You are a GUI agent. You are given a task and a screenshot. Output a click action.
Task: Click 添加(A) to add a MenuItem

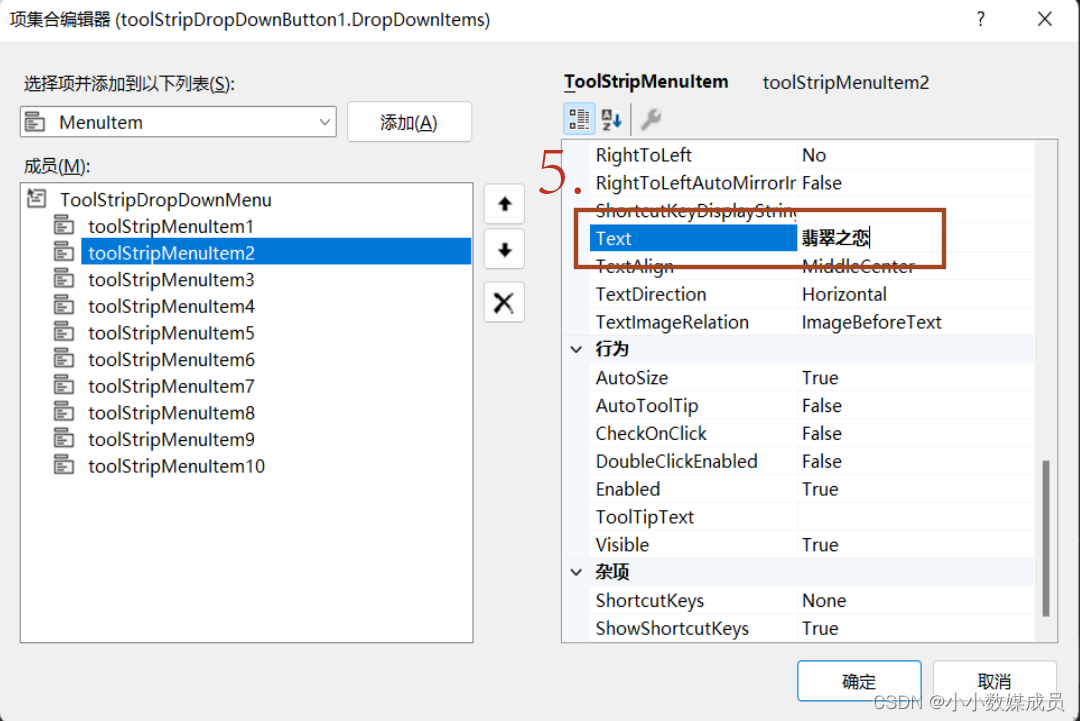point(409,120)
